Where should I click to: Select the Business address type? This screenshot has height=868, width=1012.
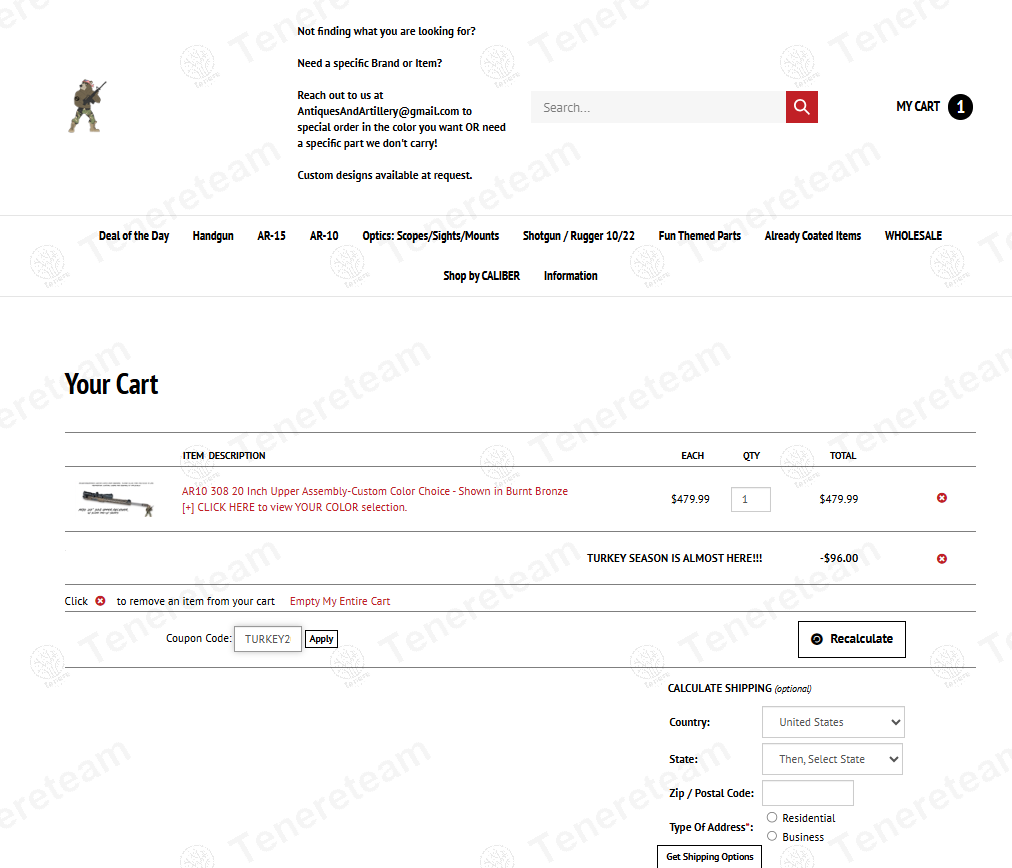772,836
